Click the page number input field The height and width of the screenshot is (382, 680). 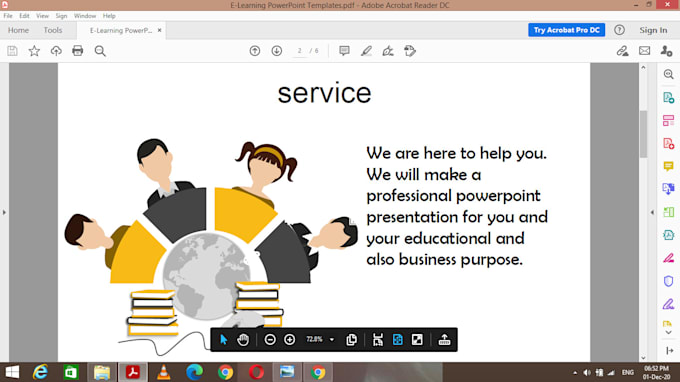coord(299,51)
